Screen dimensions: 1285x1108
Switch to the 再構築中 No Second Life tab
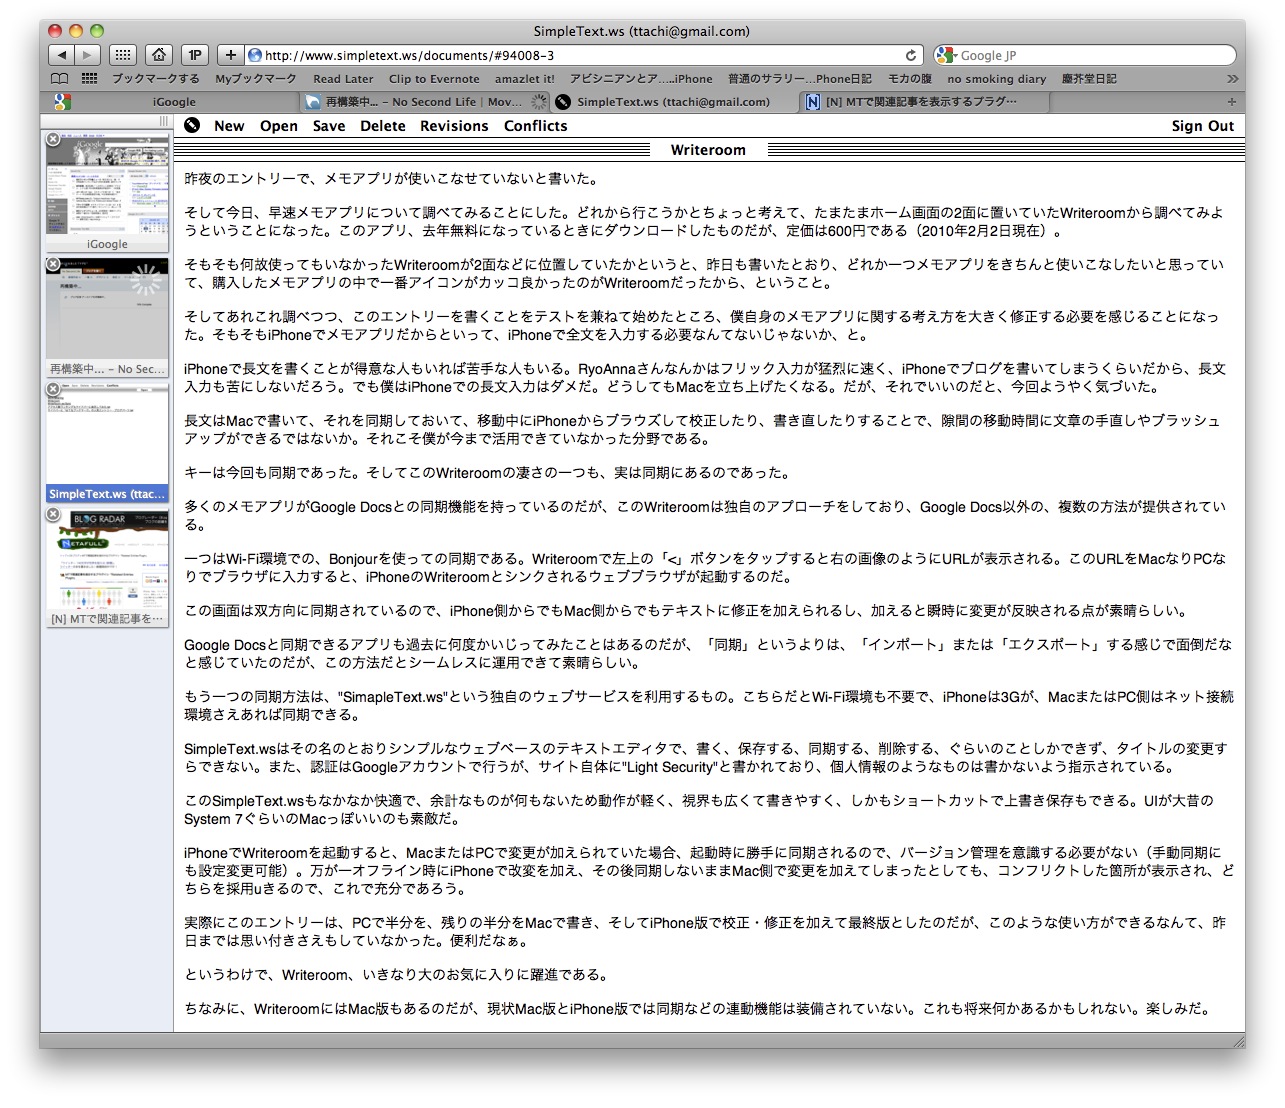click(x=424, y=102)
